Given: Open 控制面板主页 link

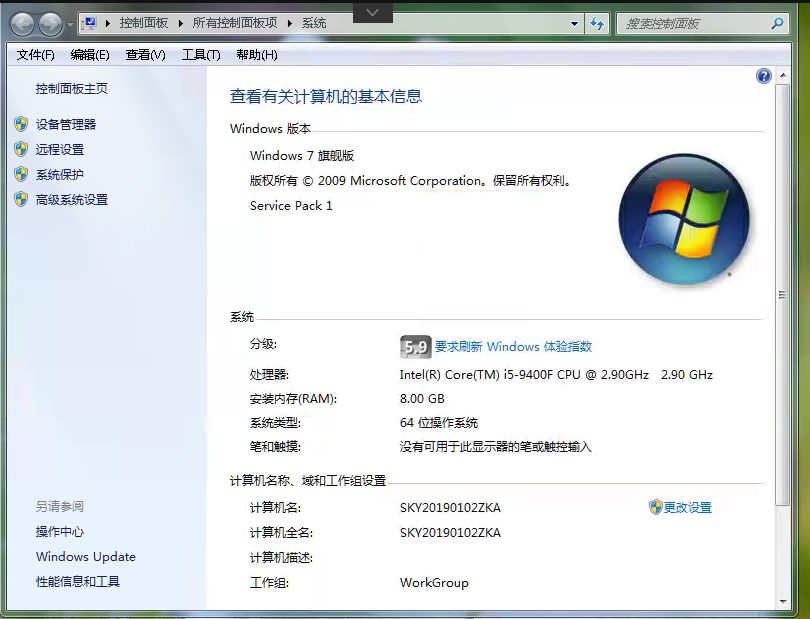Looking at the screenshot, I should coord(72,89).
